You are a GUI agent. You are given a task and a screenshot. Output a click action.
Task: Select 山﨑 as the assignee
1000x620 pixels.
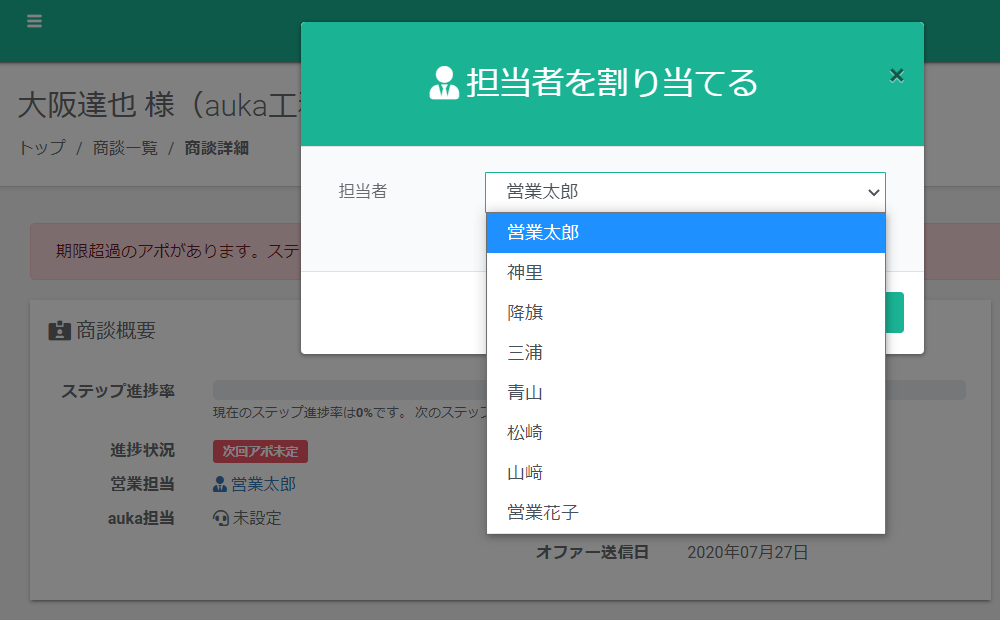(x=686, y=473)
